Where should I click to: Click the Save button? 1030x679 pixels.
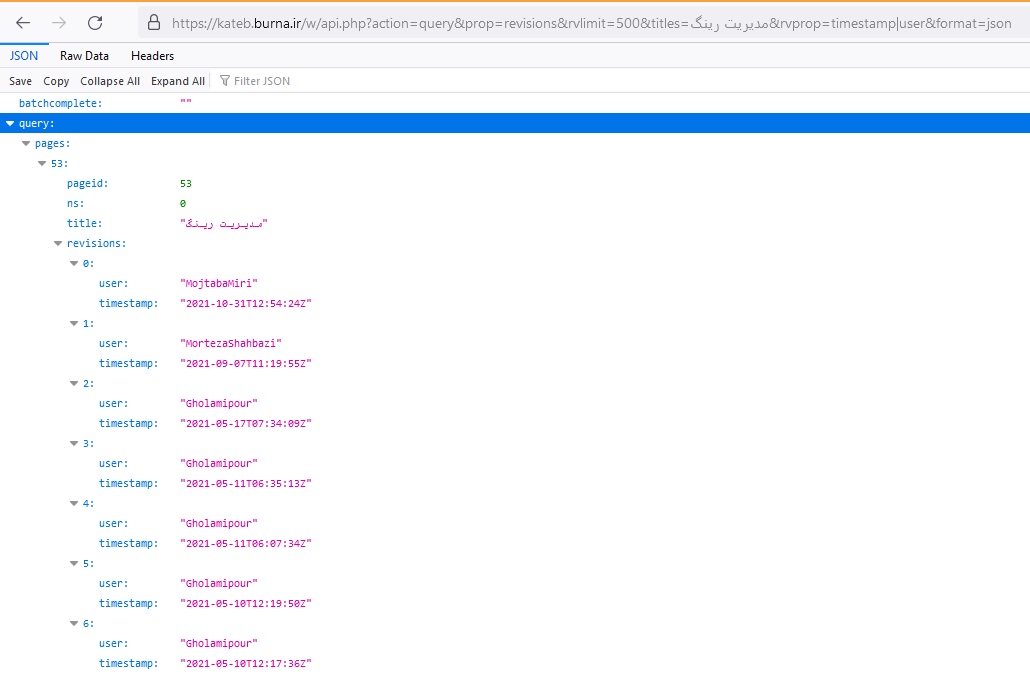[x=20, y=81]
